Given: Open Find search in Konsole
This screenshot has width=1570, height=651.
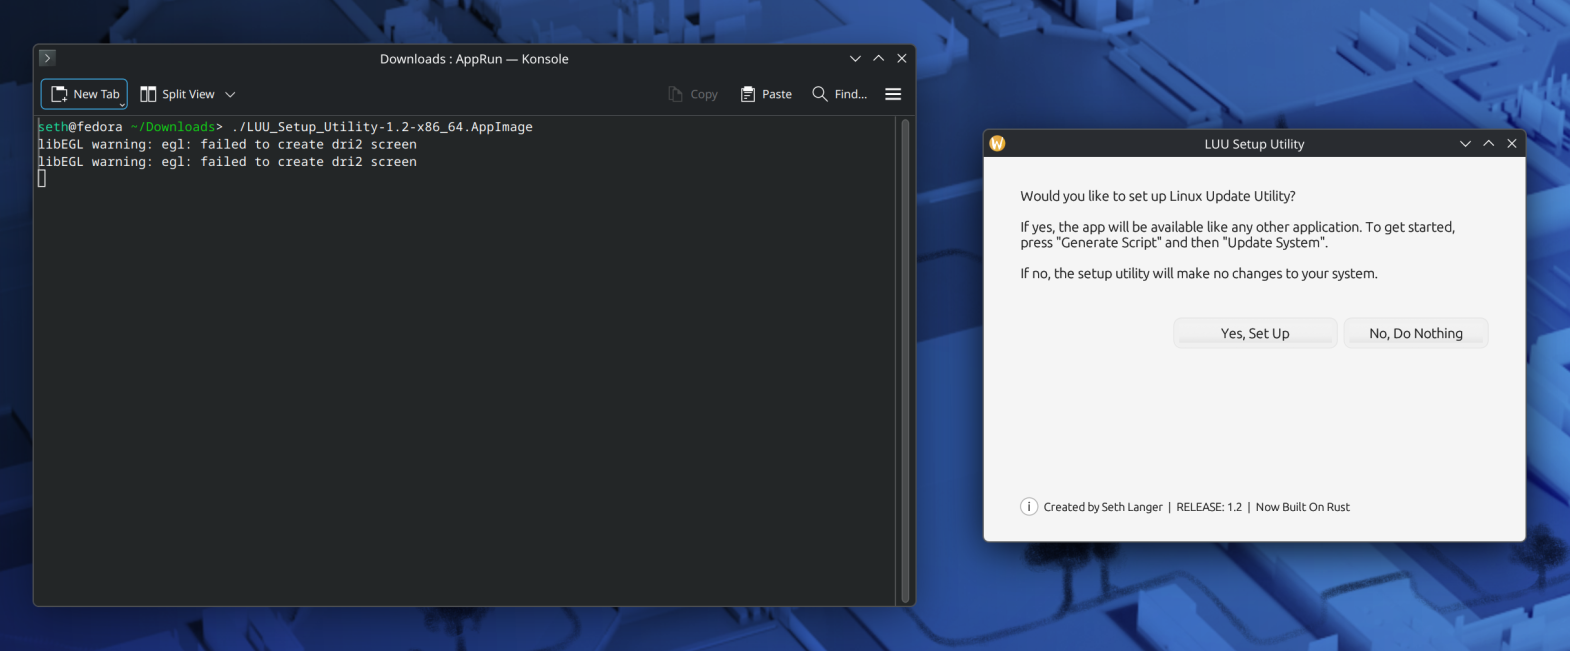Looking at the screenshot, I should coord(840,94).
